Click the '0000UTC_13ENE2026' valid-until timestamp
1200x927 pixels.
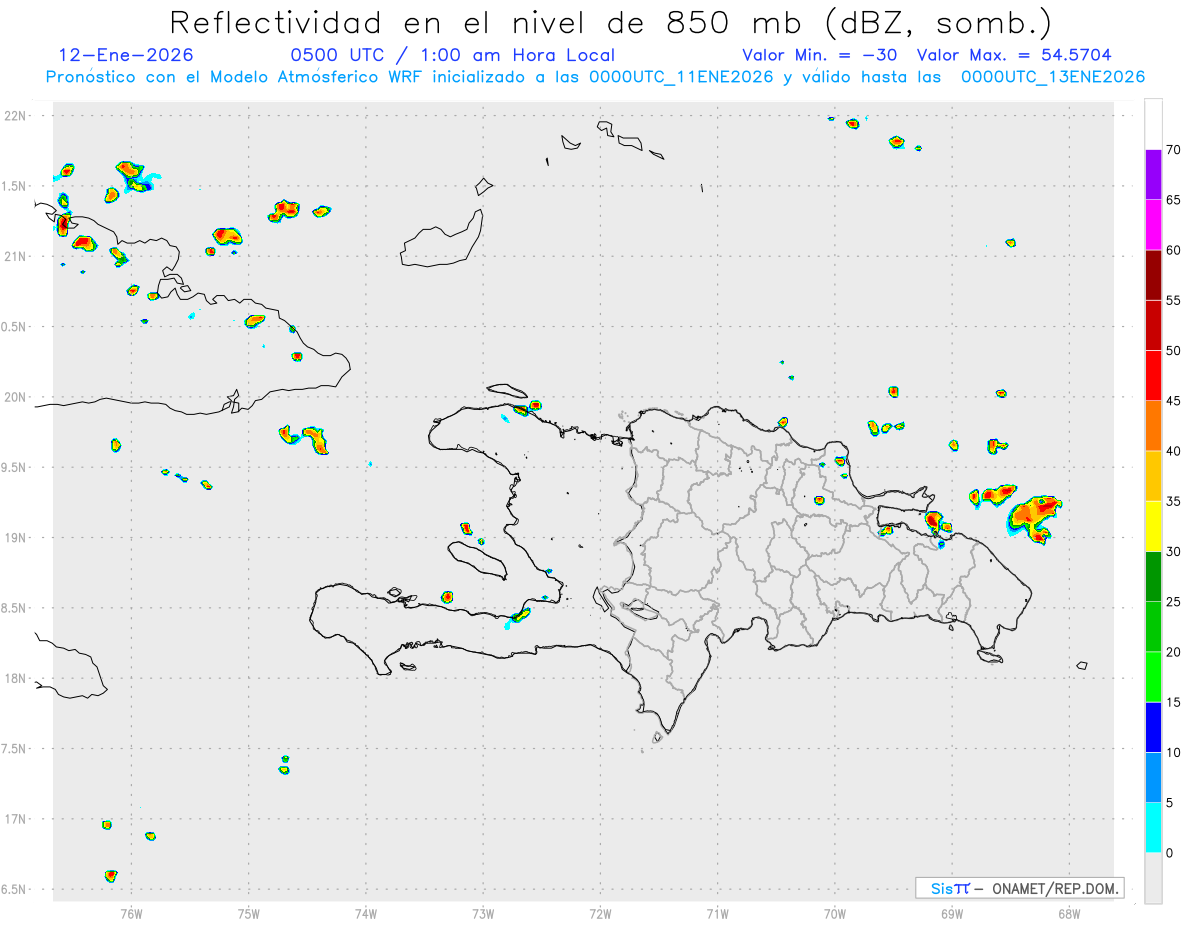(1053, 77)
